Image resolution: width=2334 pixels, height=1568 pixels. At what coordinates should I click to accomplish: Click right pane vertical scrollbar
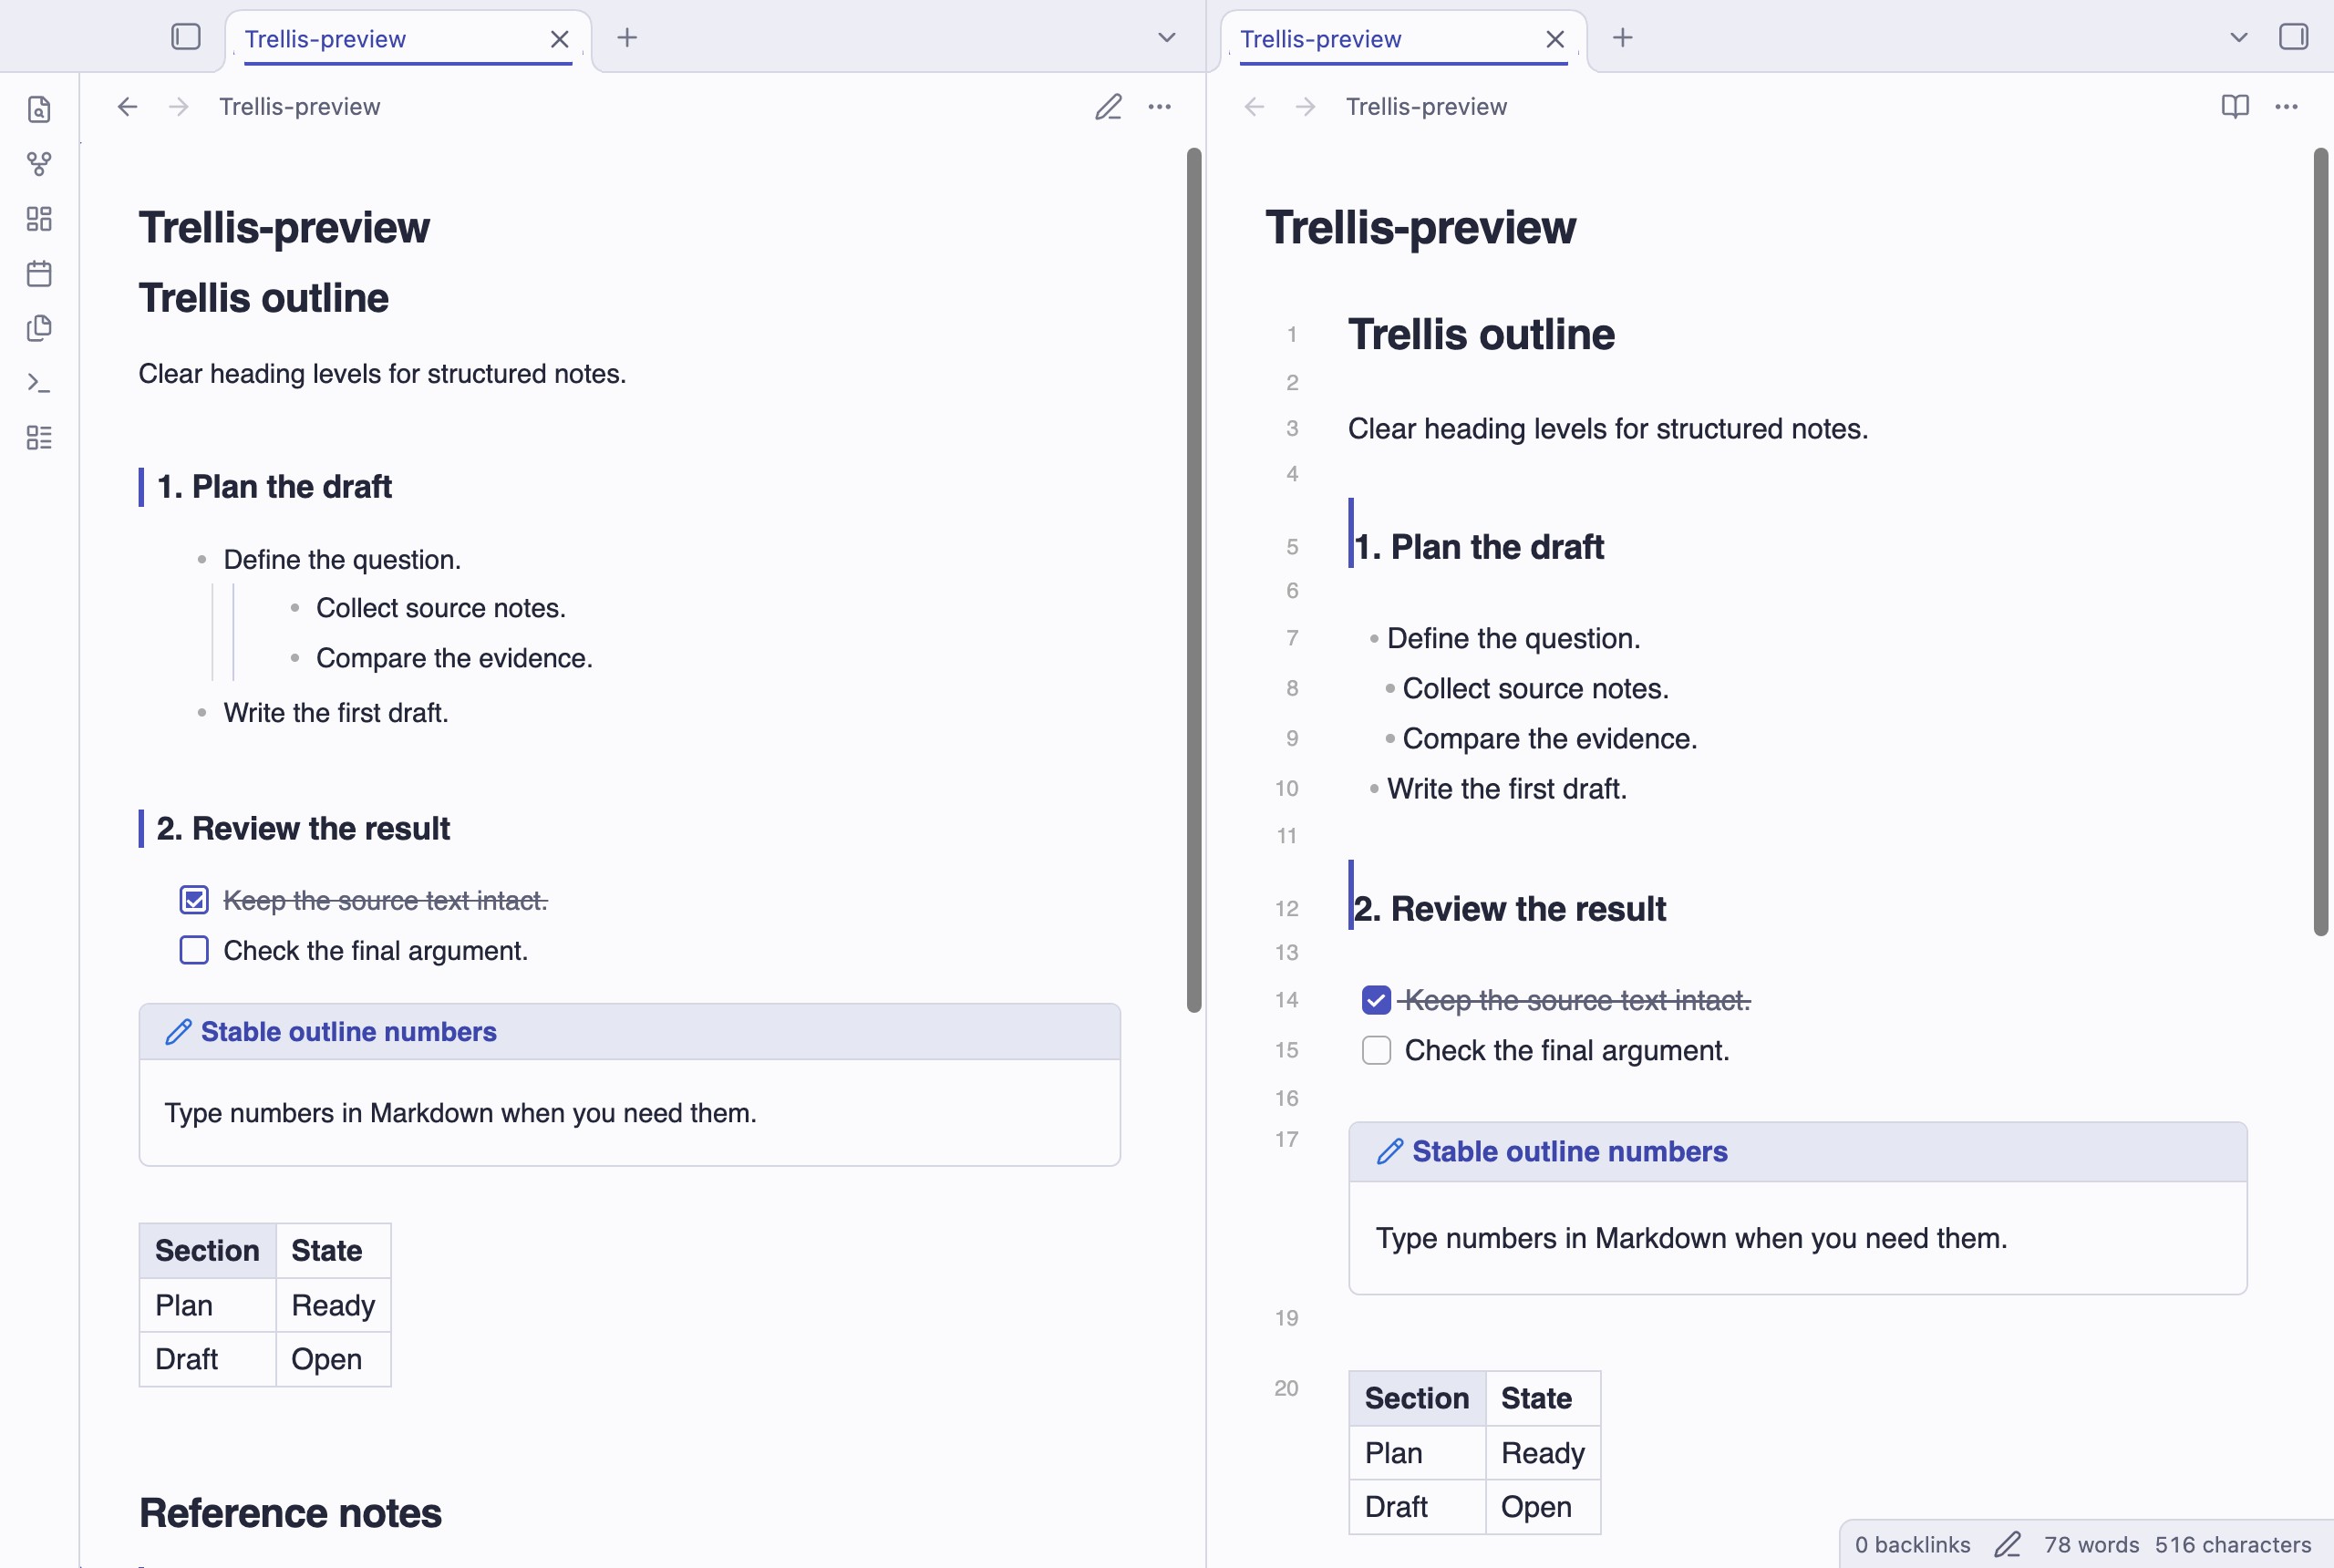(x=2321, y=542)
